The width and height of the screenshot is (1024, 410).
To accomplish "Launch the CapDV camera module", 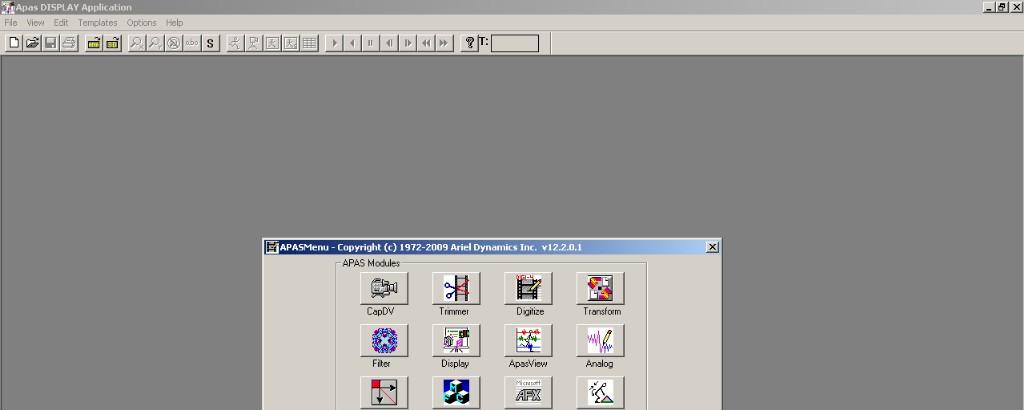I will click(384, 288).
